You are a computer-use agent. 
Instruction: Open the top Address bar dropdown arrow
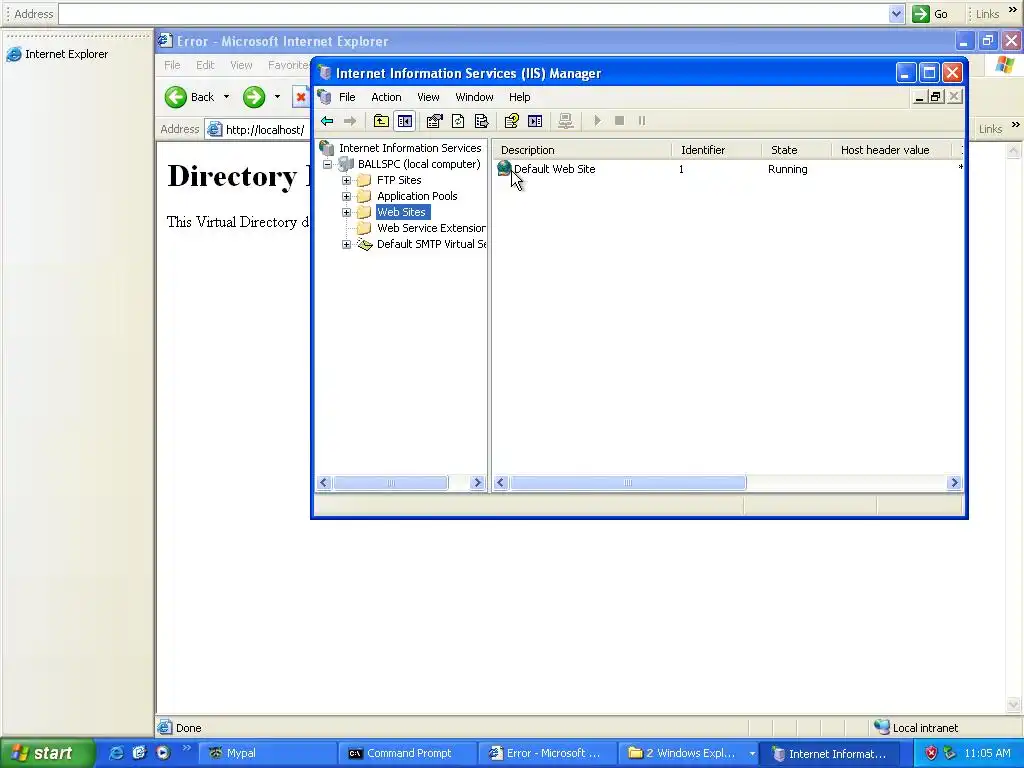[x=896, y=14]
